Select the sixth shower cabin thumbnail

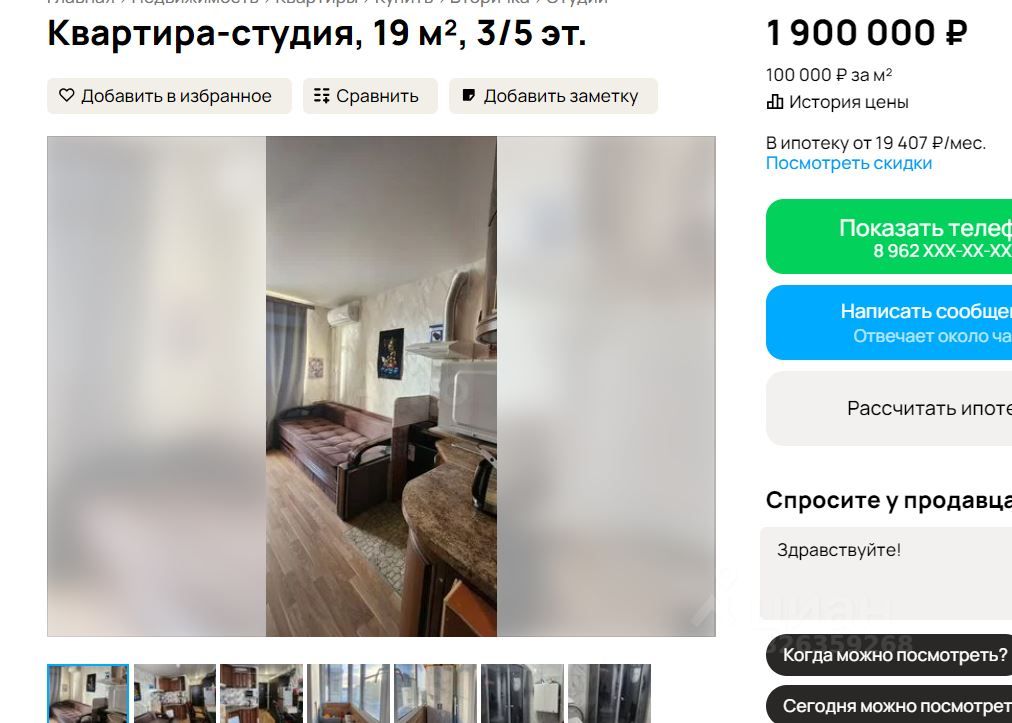[x=522, y=693]
